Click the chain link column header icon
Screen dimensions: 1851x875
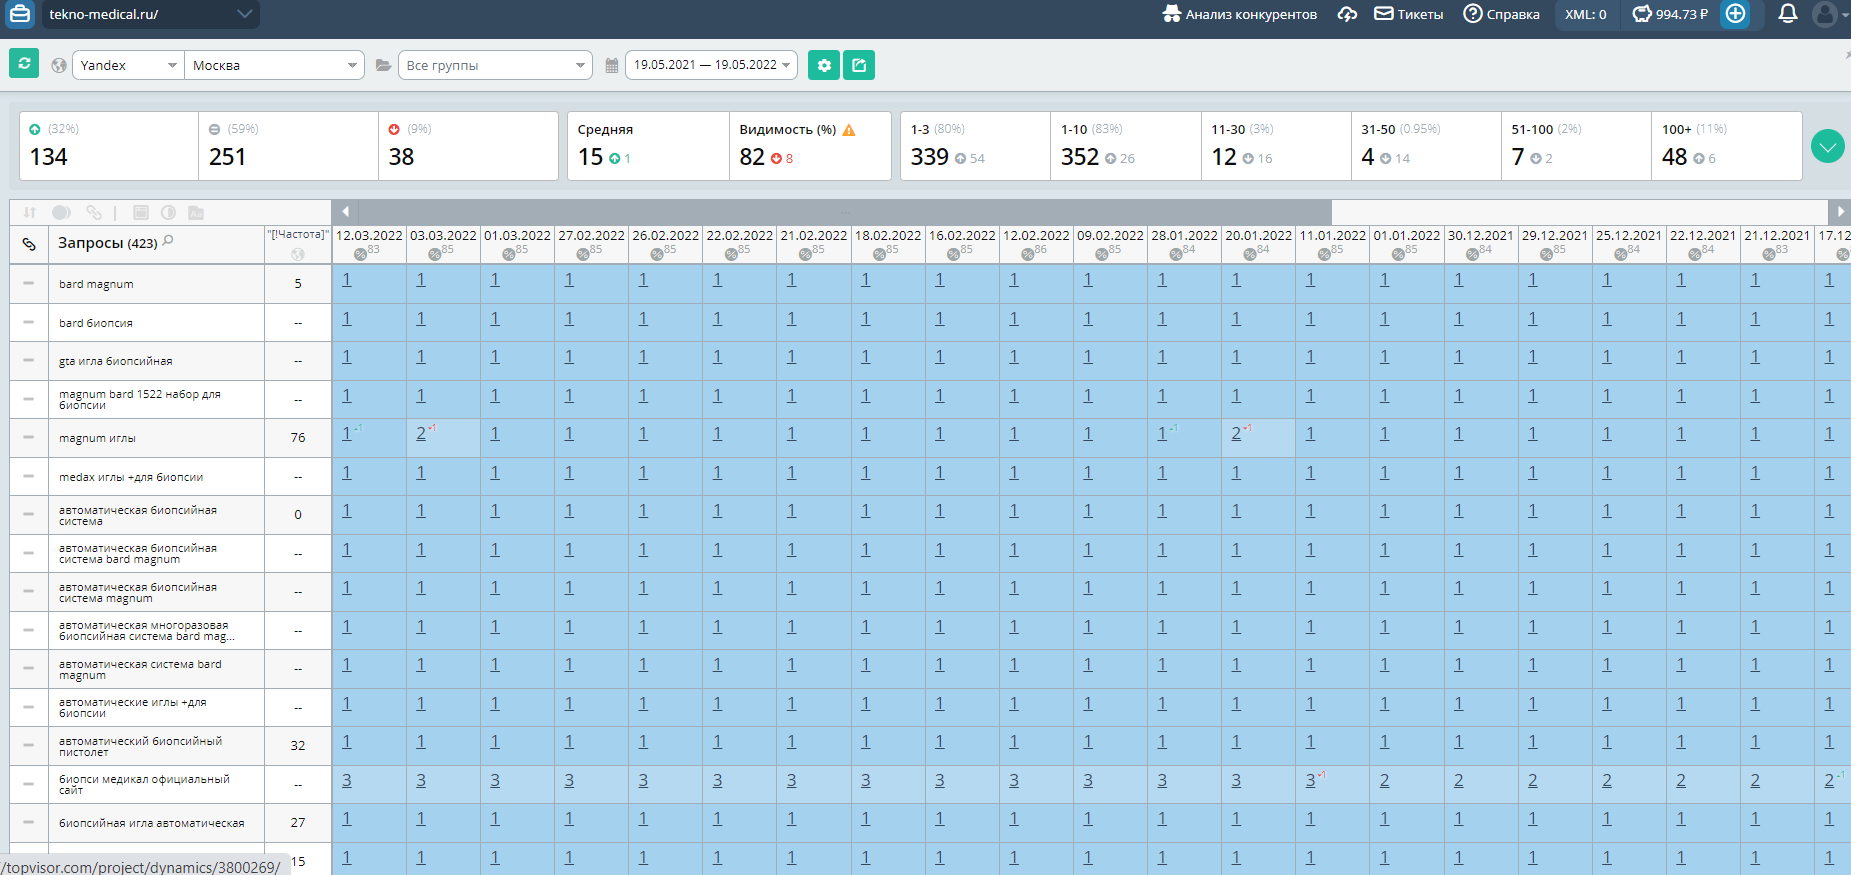pos(29,244)
